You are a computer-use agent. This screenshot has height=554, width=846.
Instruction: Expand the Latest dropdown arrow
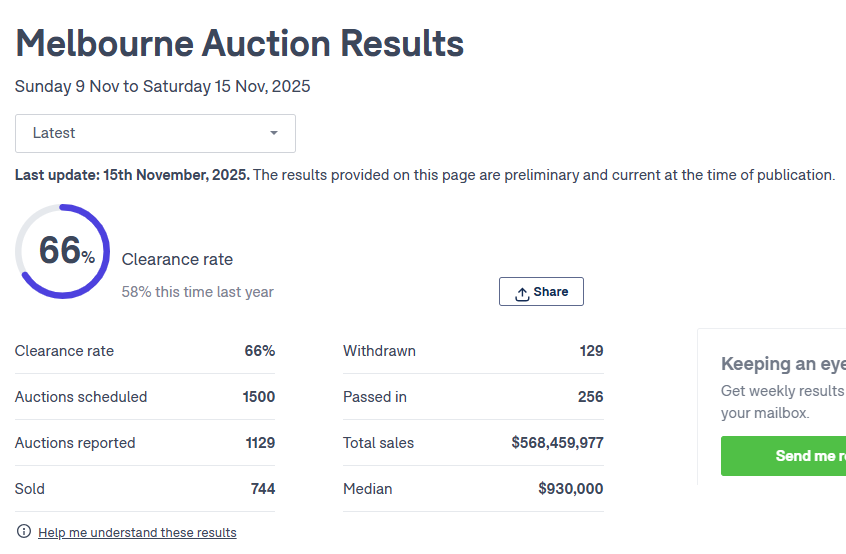point(274,133)
